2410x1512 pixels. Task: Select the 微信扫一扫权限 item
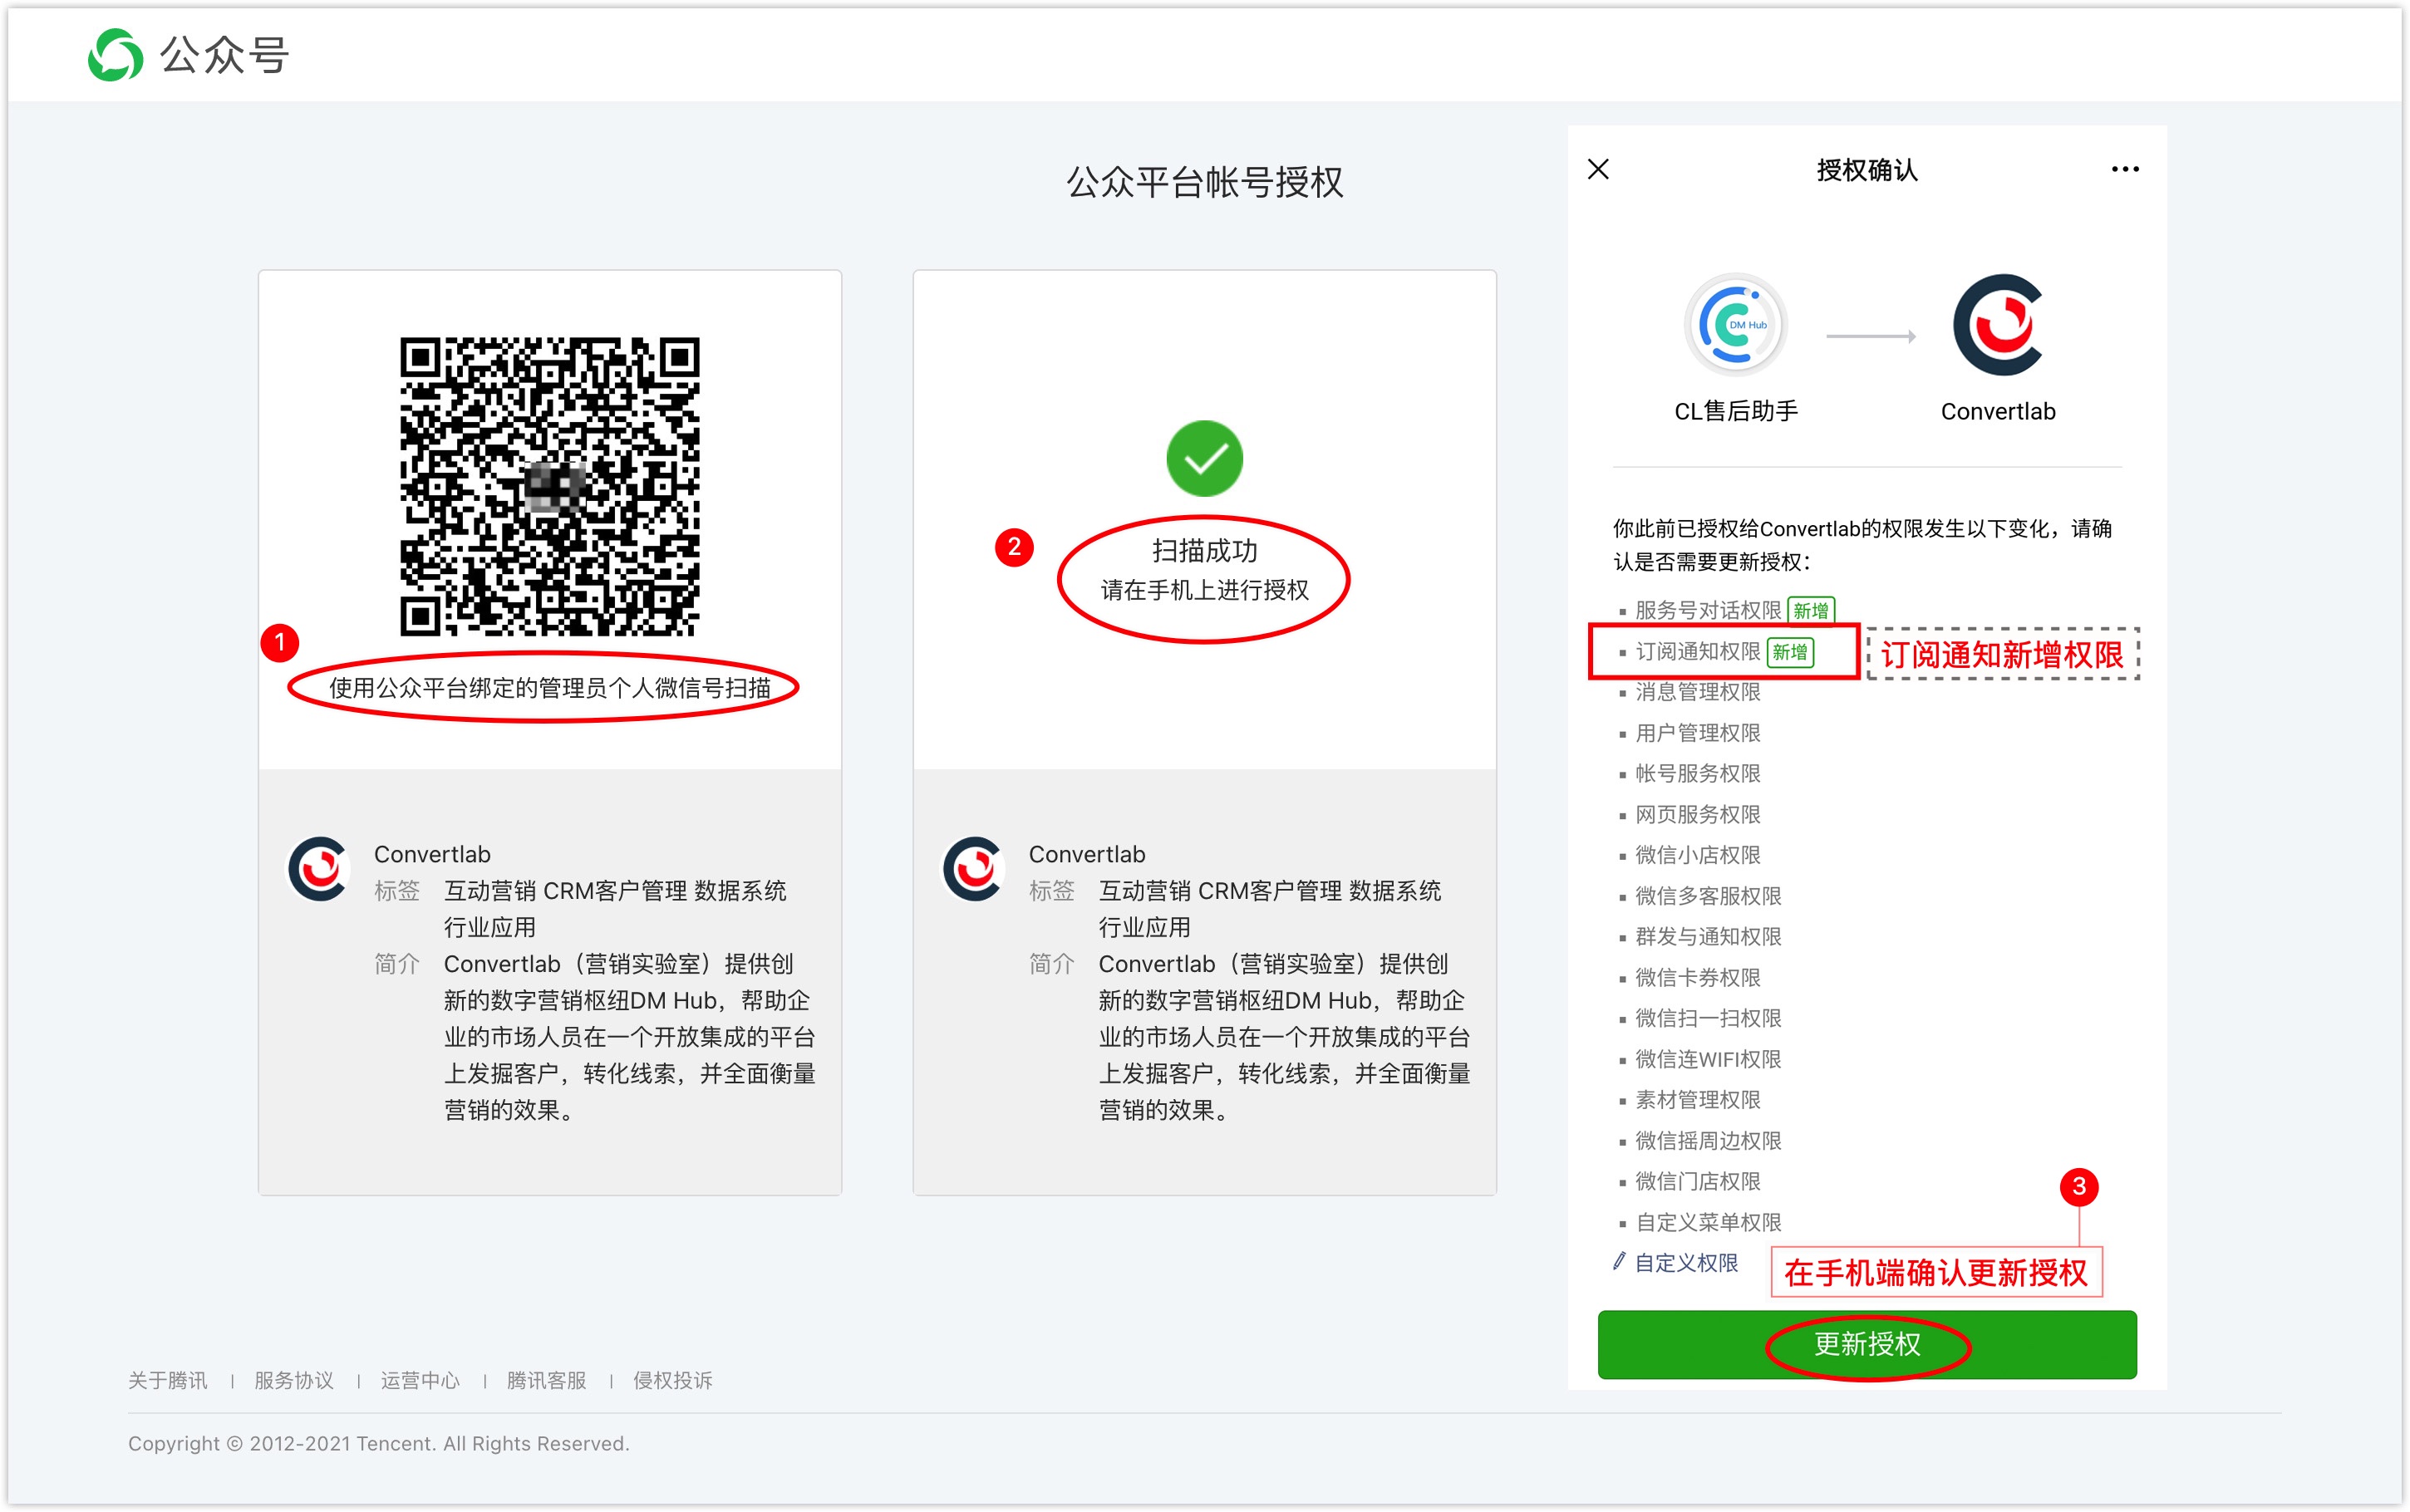pyautogui.click(x=1708, y=1018)
